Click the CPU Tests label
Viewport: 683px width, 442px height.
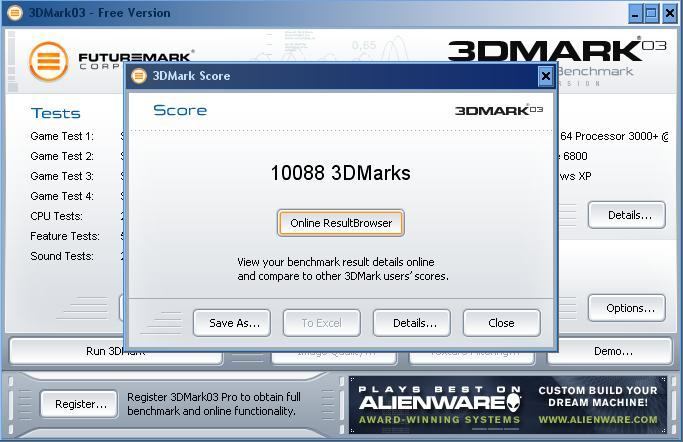[x=57, y=216]
